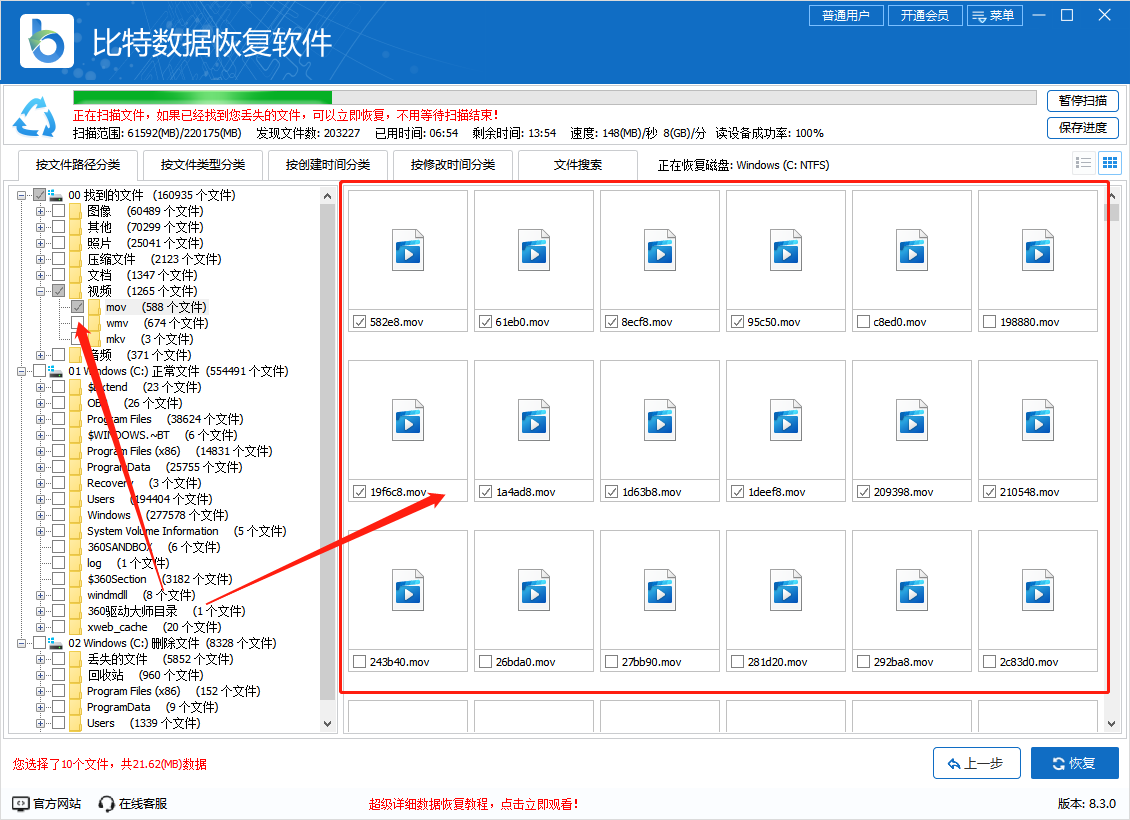
Task: Switch to 按文件类型分类 tab
Action: coord(202,165)
